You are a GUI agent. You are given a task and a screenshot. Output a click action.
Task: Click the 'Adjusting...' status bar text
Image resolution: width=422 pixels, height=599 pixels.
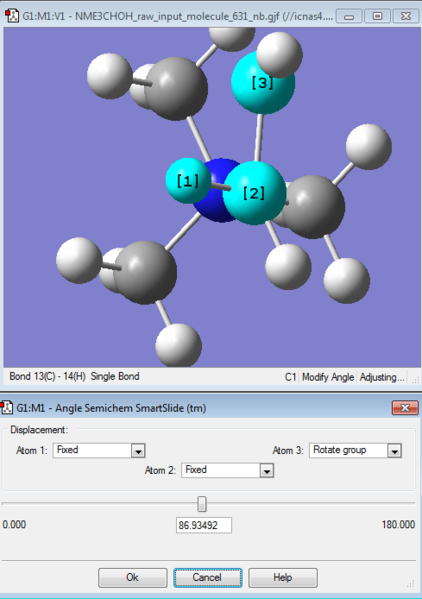382,377
